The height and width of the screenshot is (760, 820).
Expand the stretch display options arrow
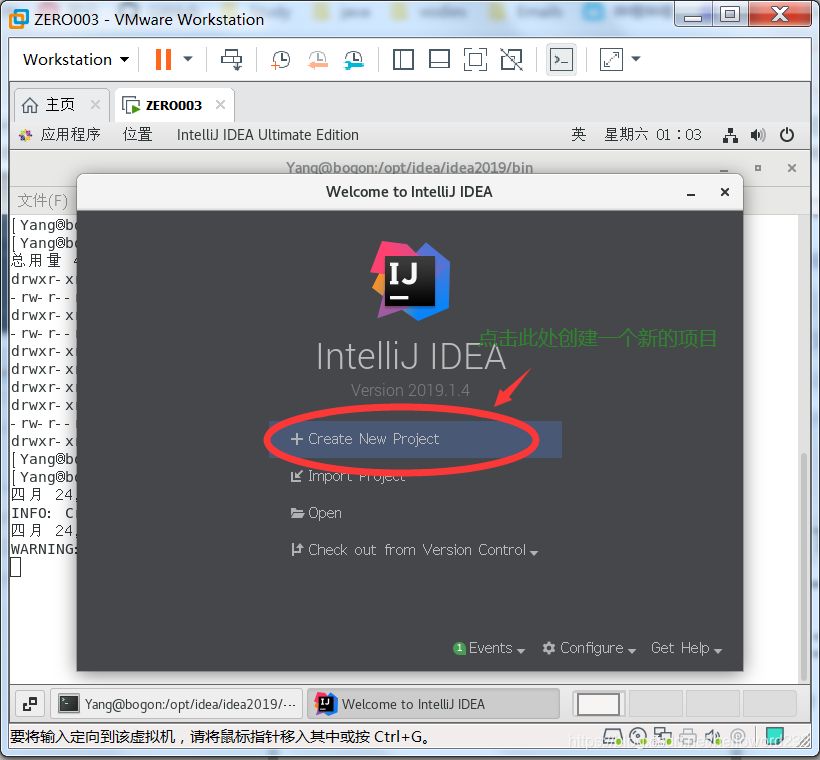click(636, 59)
